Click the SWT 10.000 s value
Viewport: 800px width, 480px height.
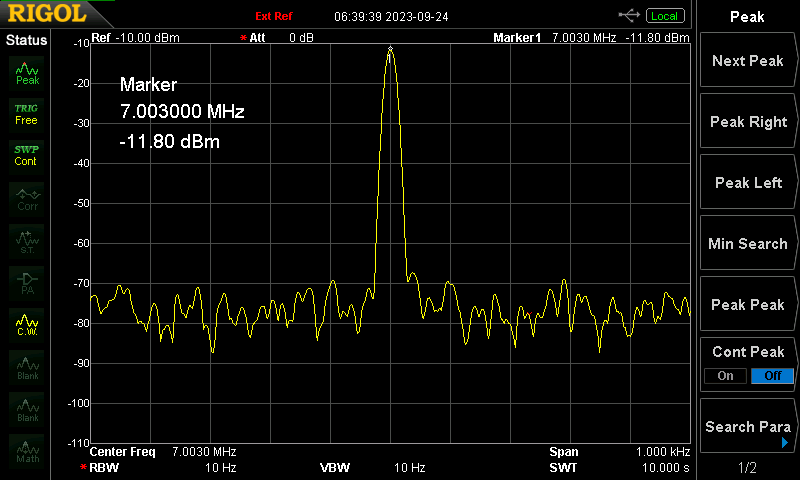click(666, 468)
